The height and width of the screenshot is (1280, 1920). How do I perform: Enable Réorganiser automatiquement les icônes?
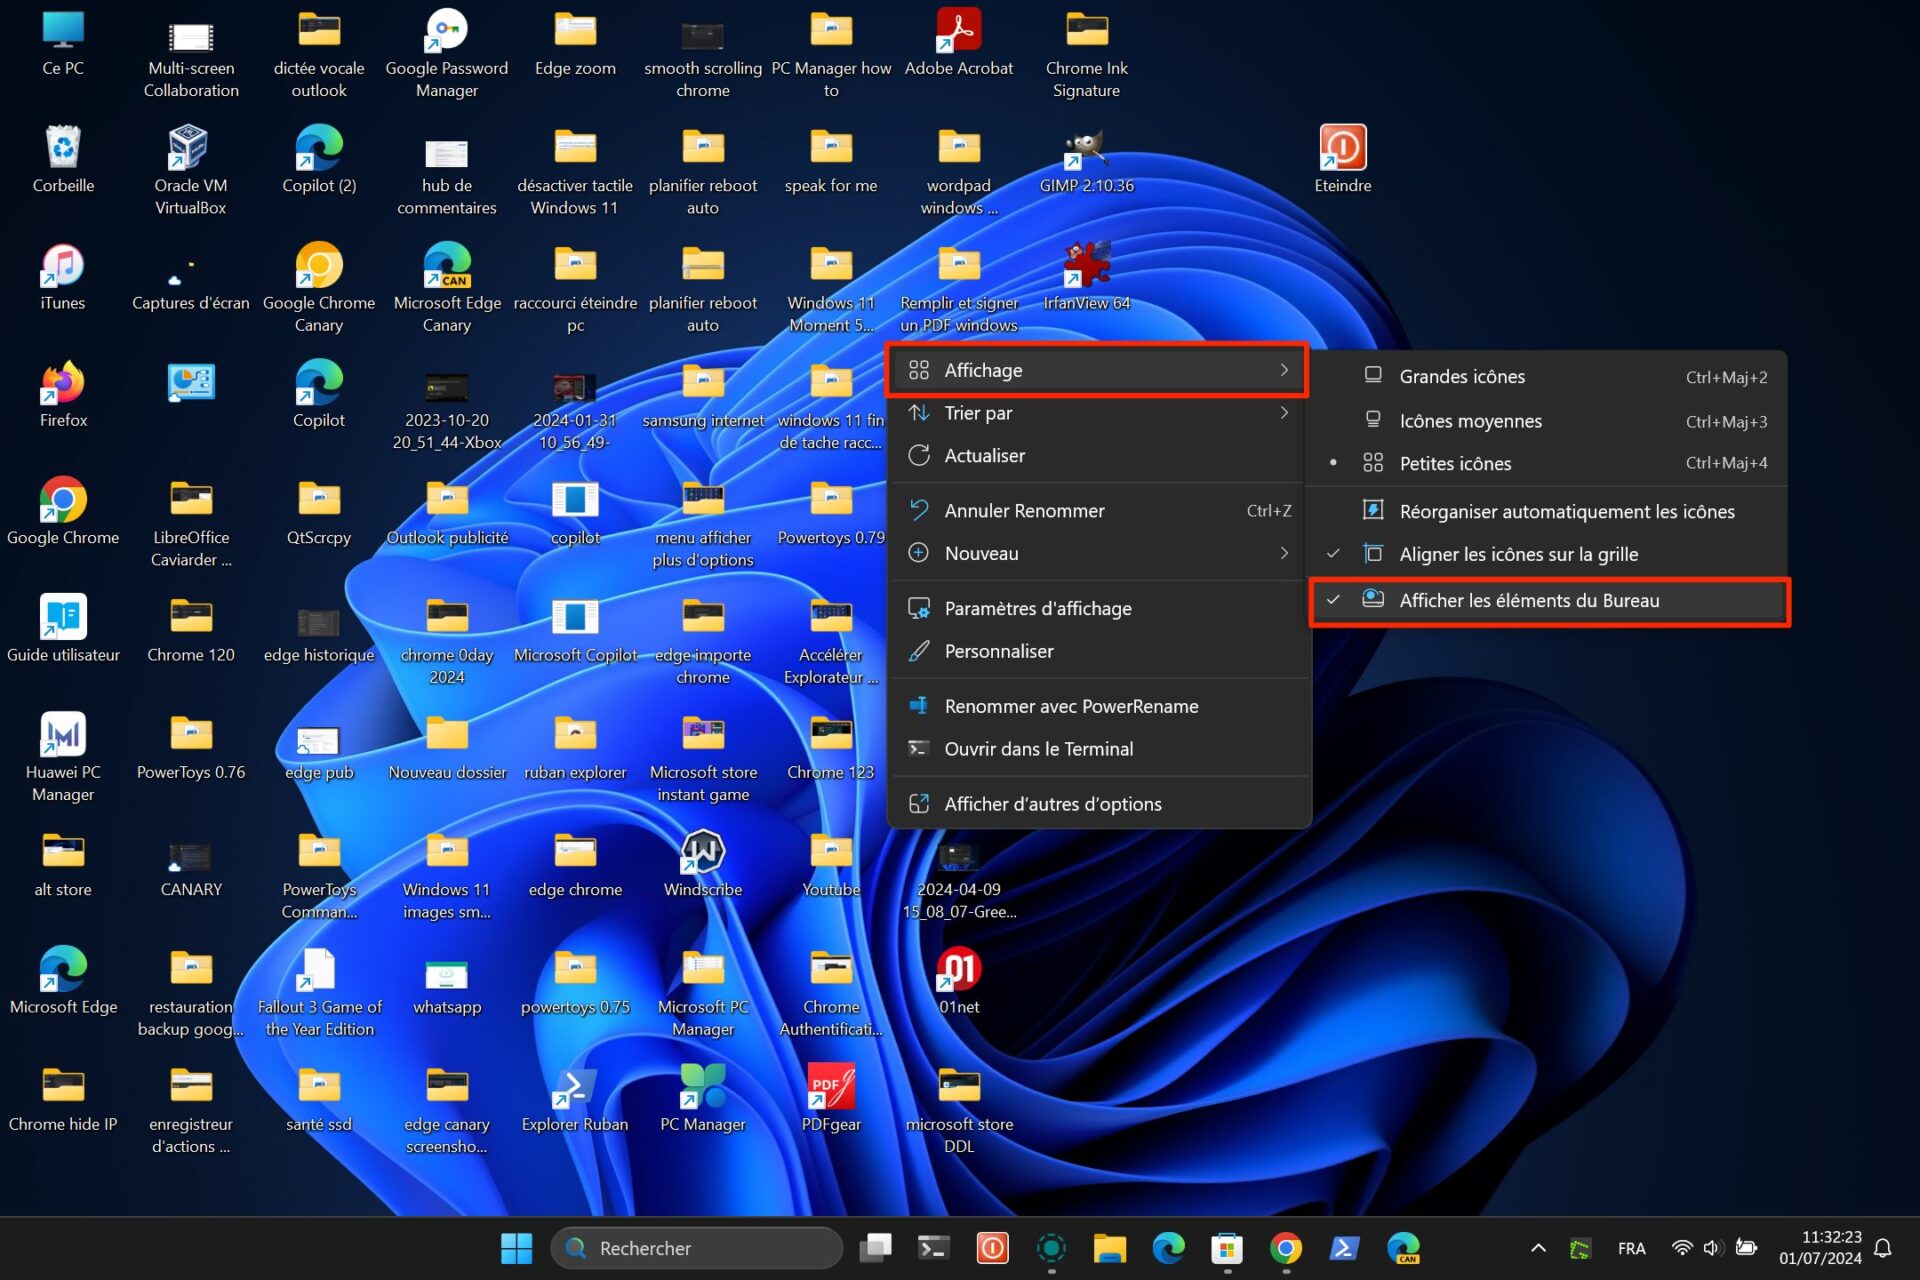coord(1567,509)
